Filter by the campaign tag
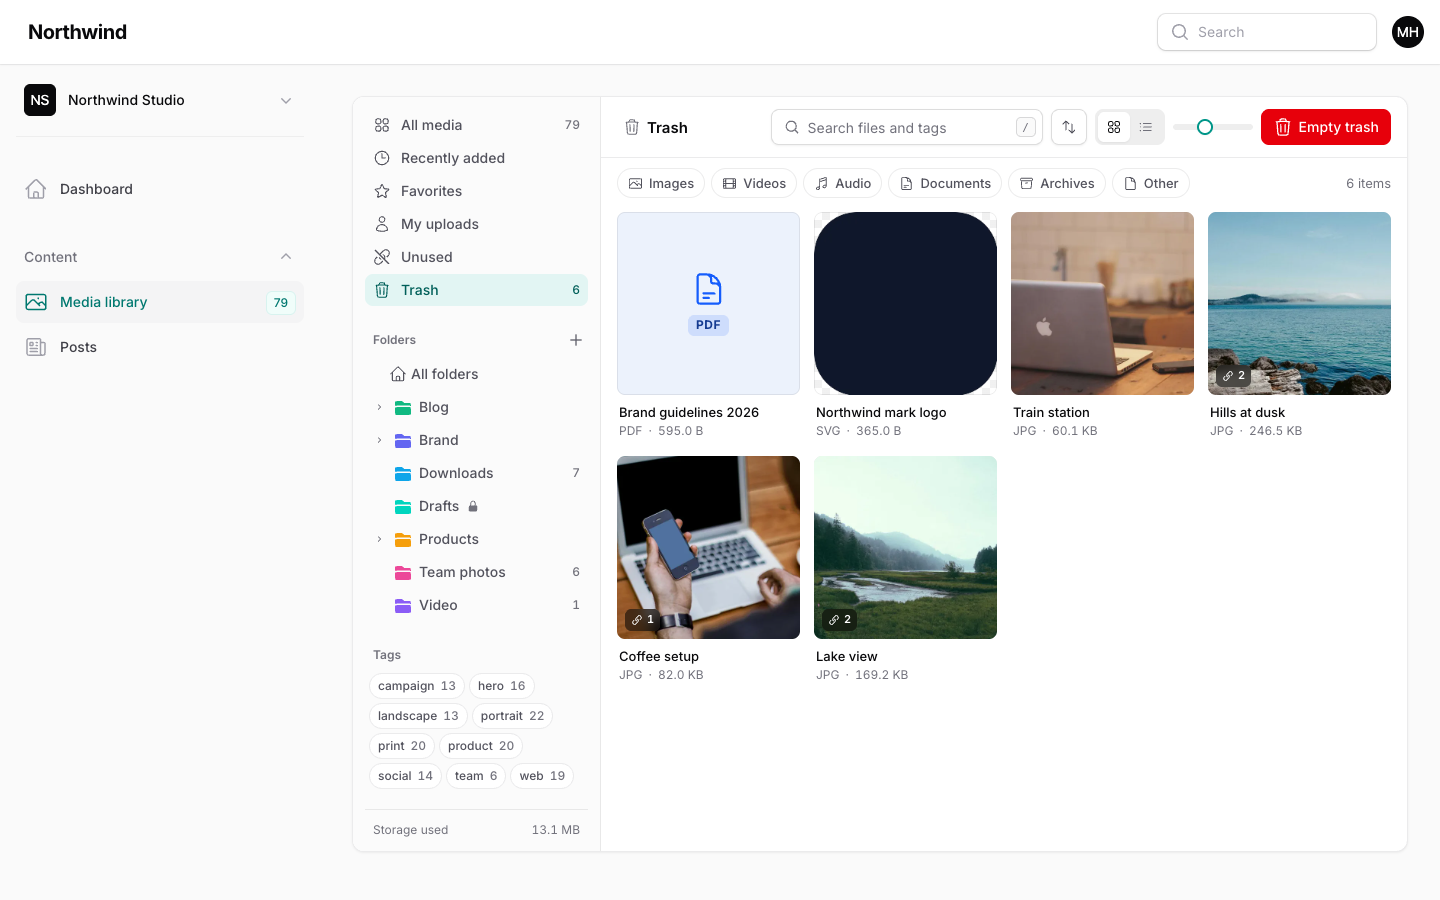 click(x=417, y=686)
